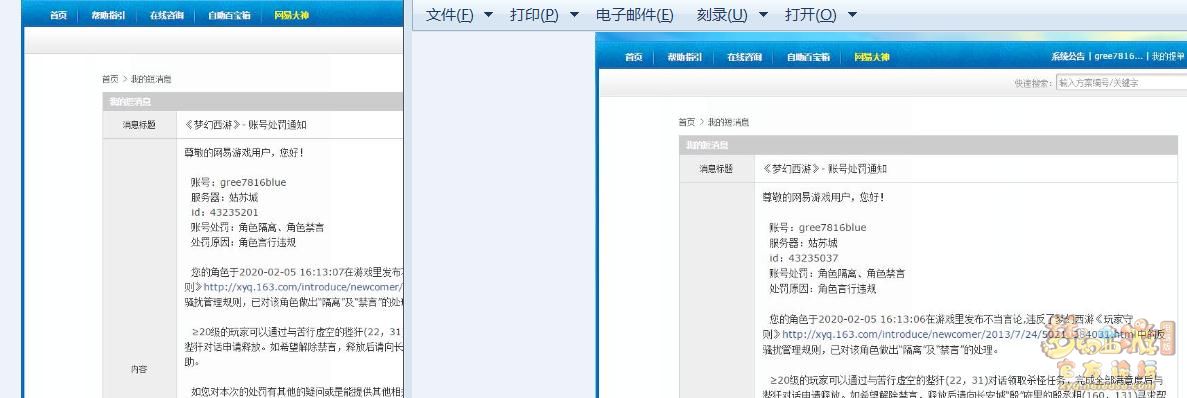Click 账号处罚 line in the photo viewer page

click(x=837, y=273)
